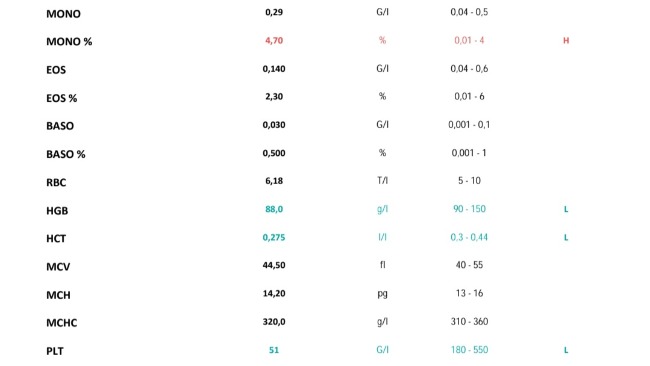
Task: Click the MCHC value 320,0
Action: [274, 322]
